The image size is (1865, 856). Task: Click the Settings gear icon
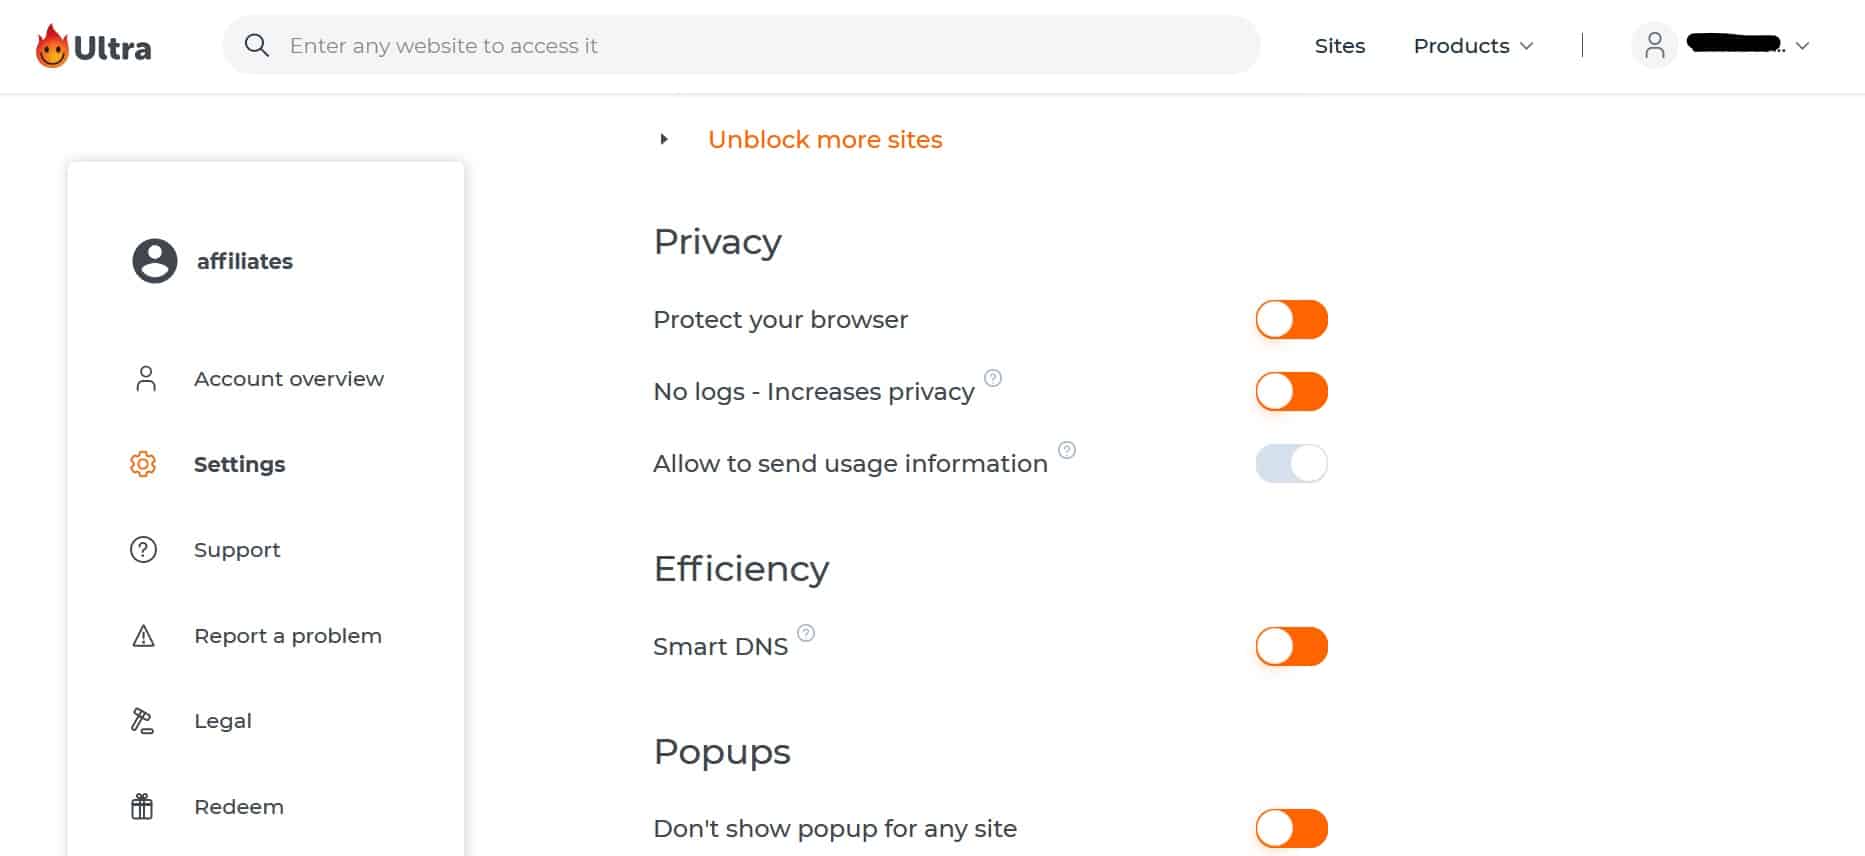click(x=143, y=464)
